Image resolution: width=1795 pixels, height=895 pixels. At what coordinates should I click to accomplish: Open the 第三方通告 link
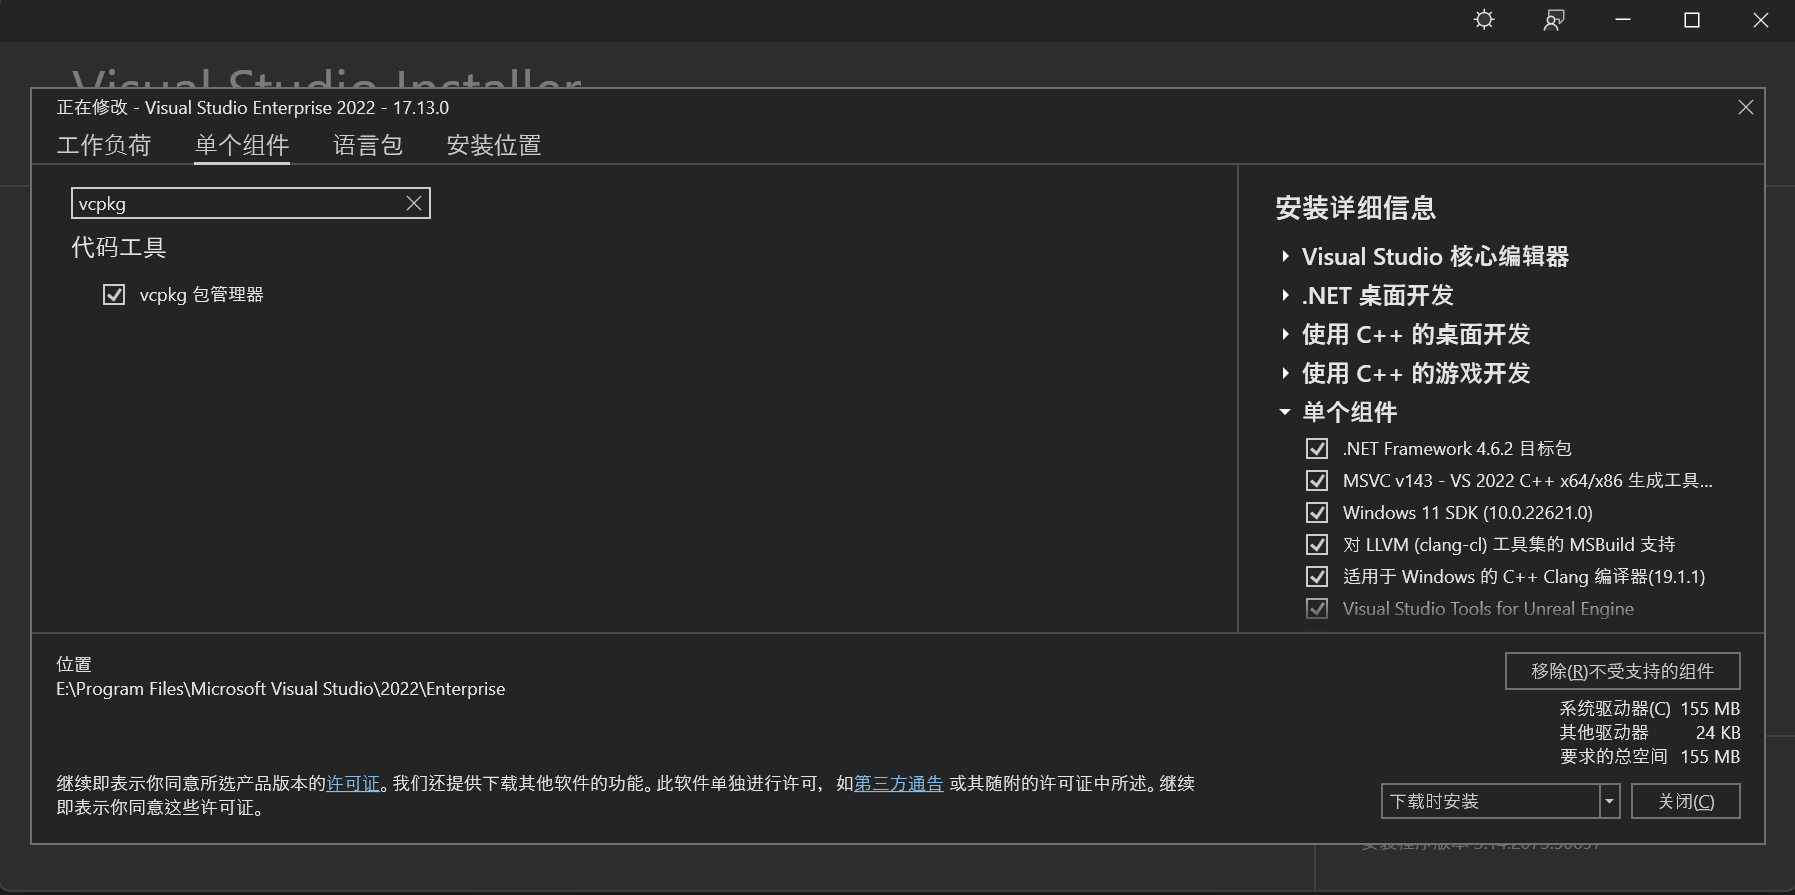pos(899,783)
